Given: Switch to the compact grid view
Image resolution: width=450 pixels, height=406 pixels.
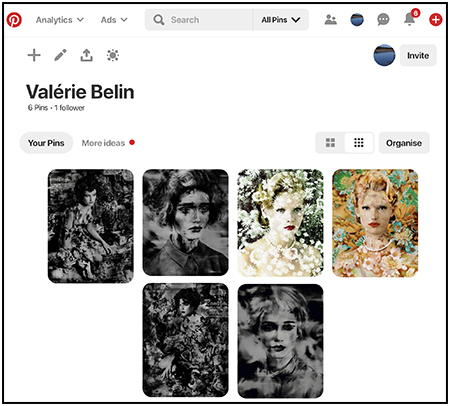Looking at the screenshot, I should 359,143.
